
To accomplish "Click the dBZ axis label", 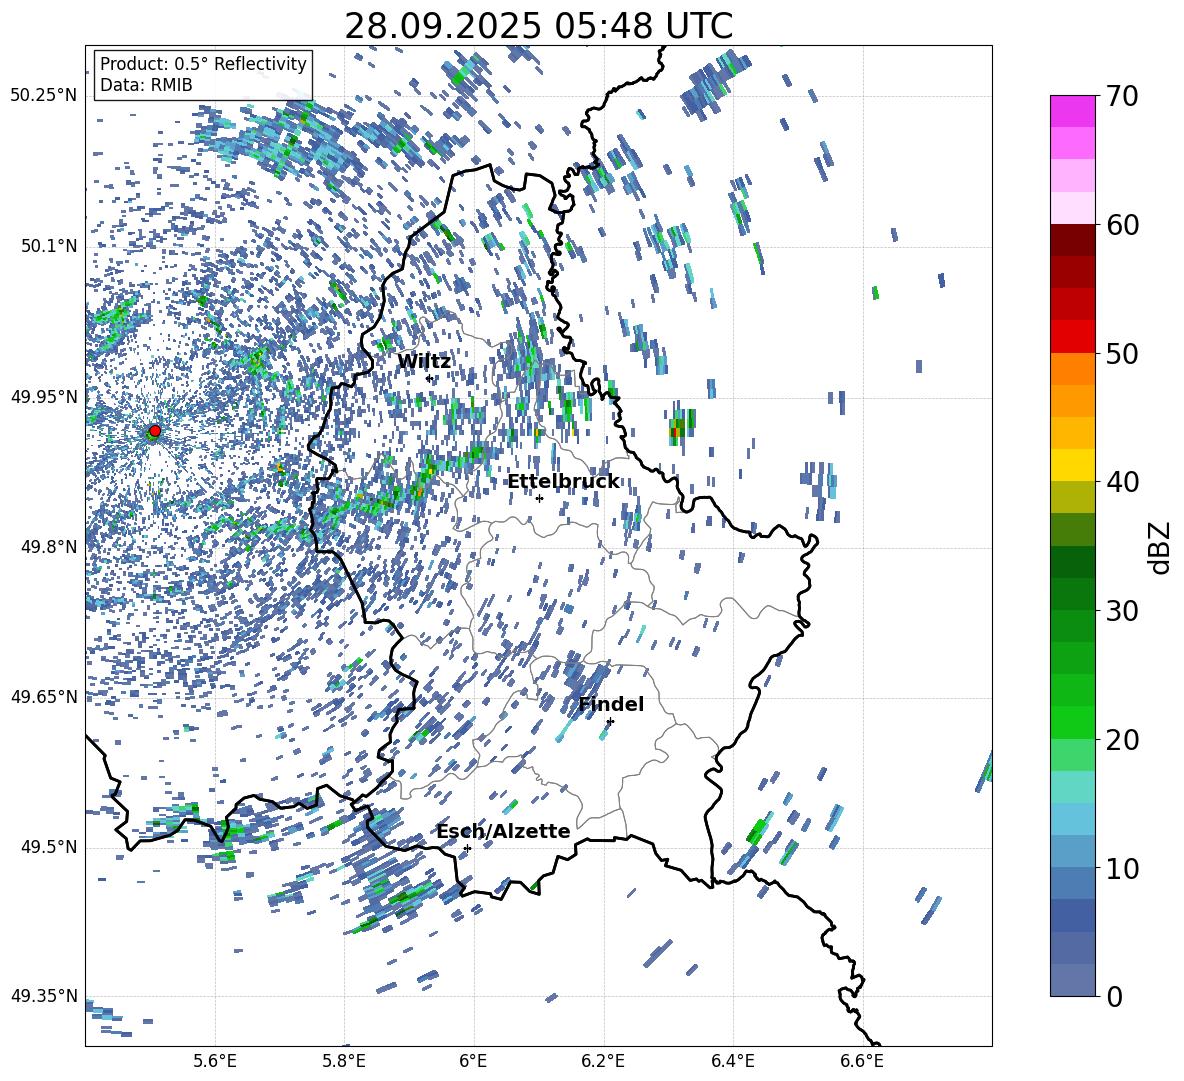I will (x=1159, y=547).
